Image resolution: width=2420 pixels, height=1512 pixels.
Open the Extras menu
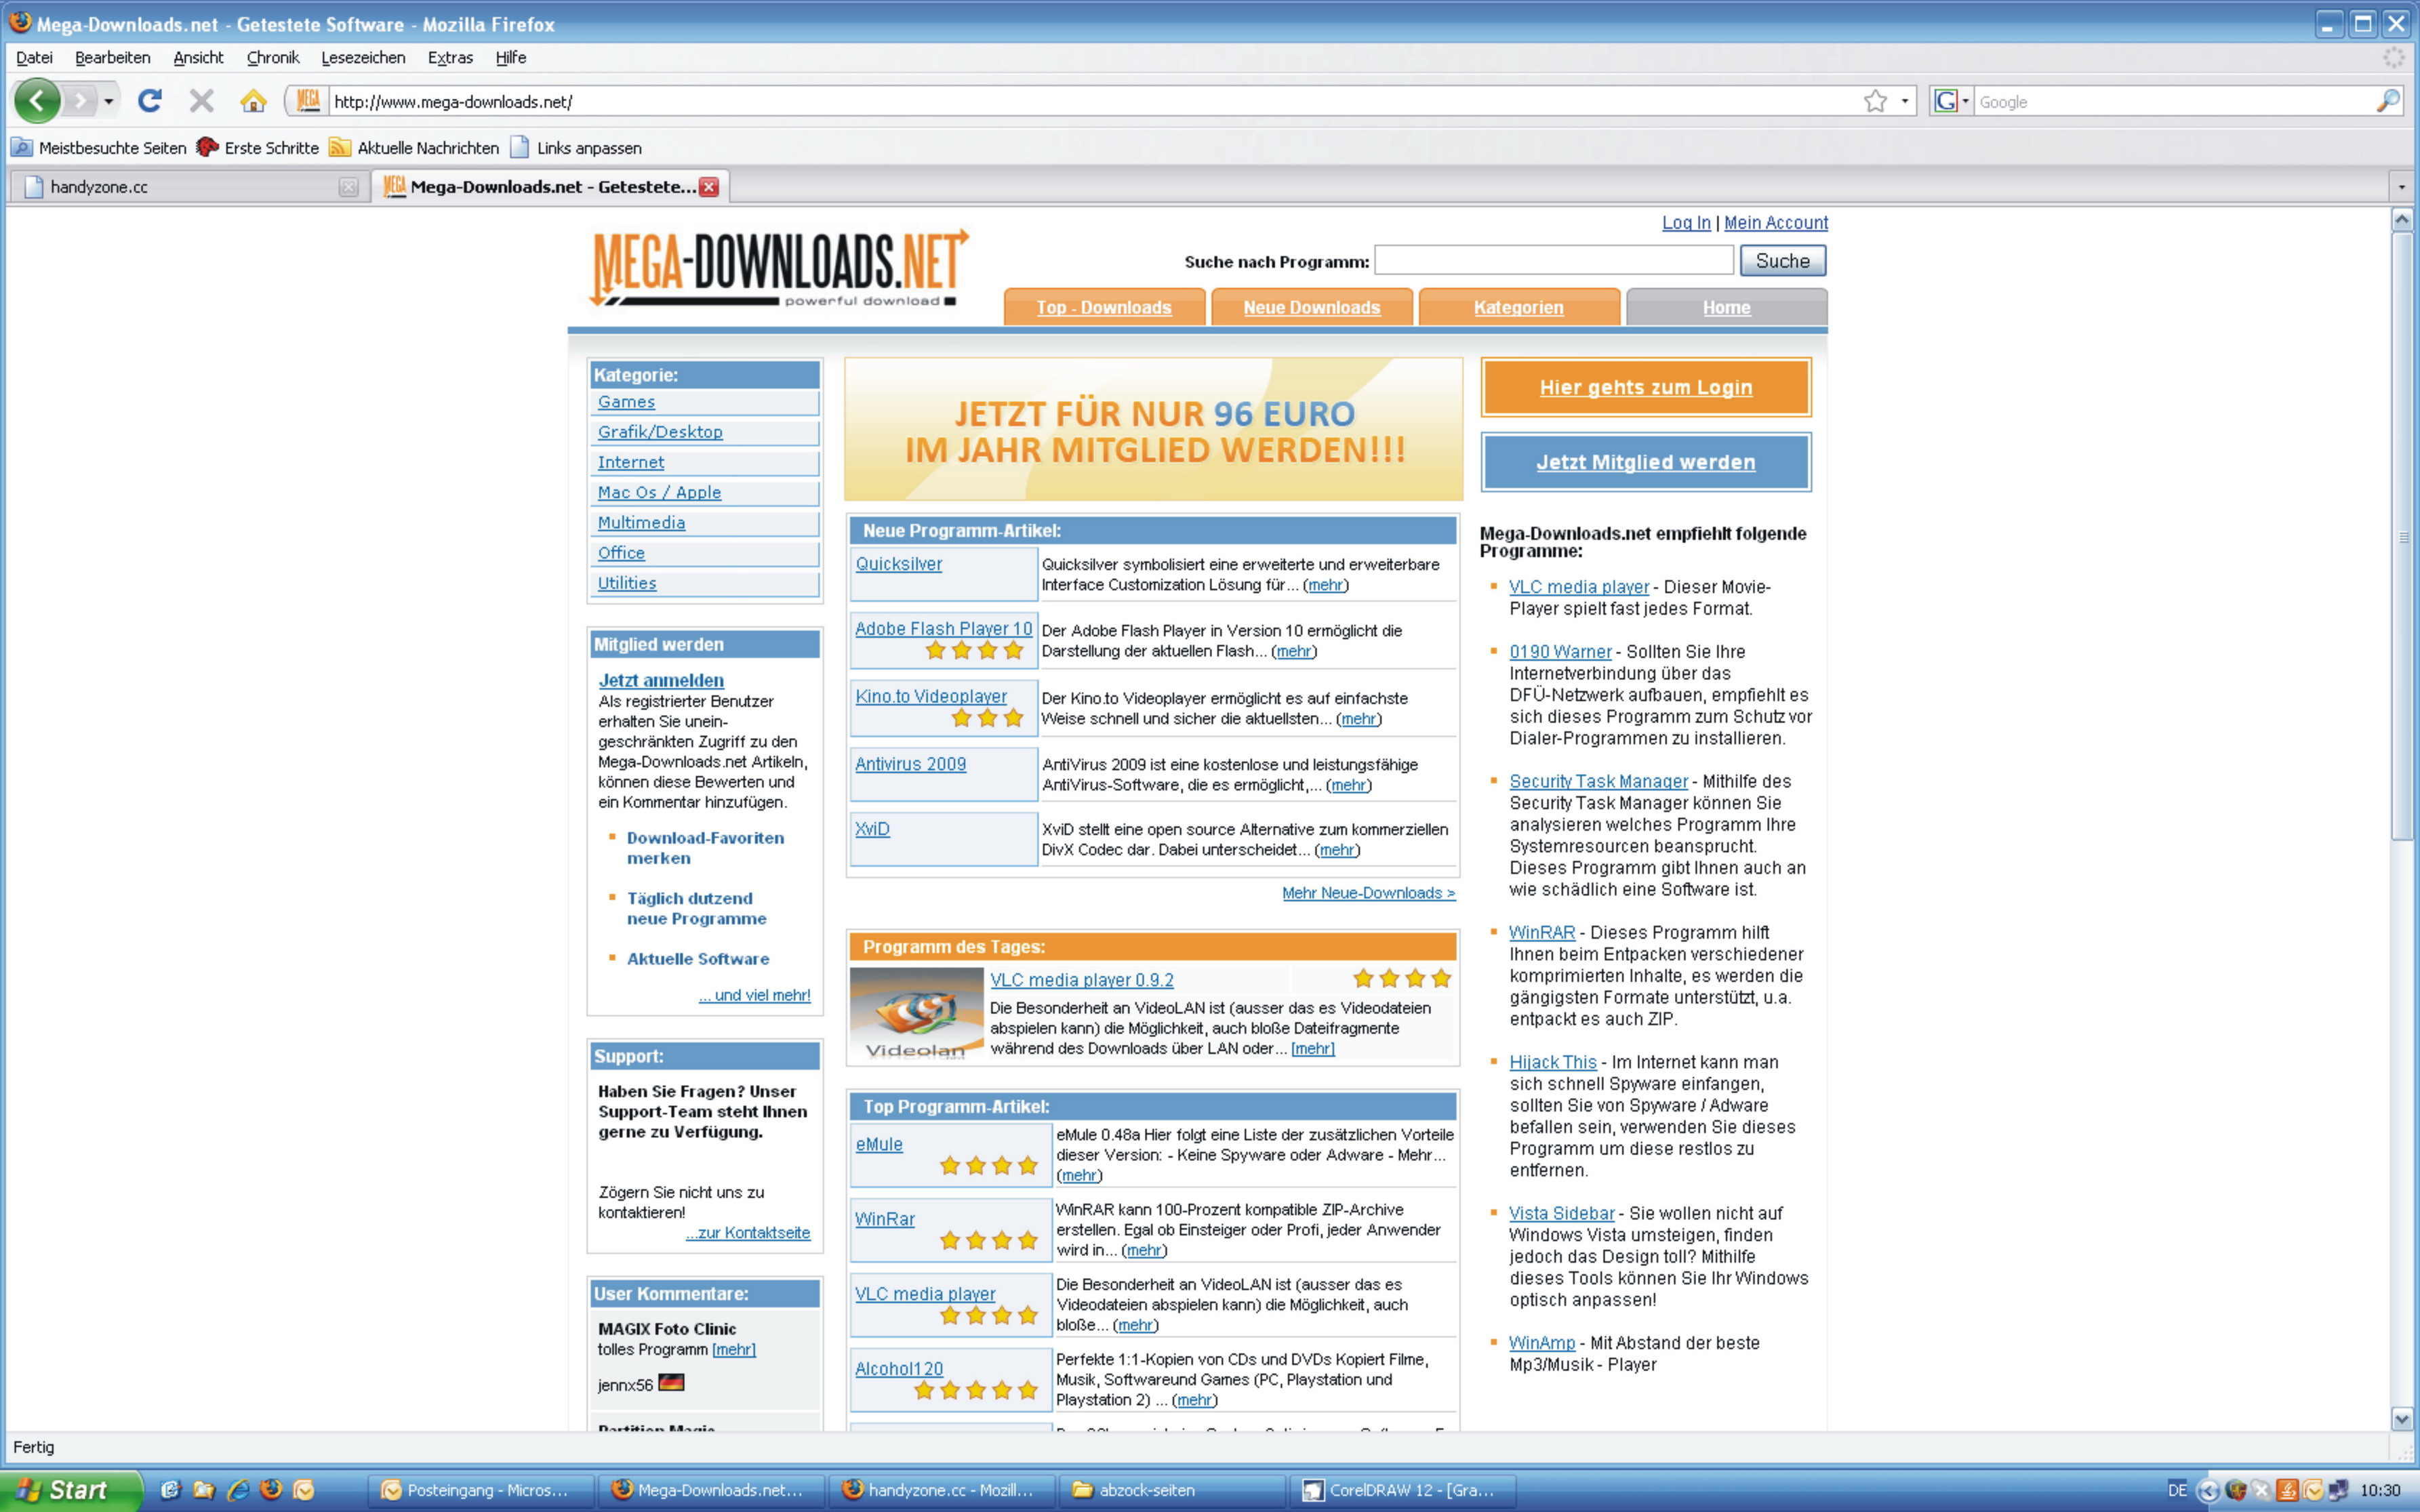coord(450,58)
